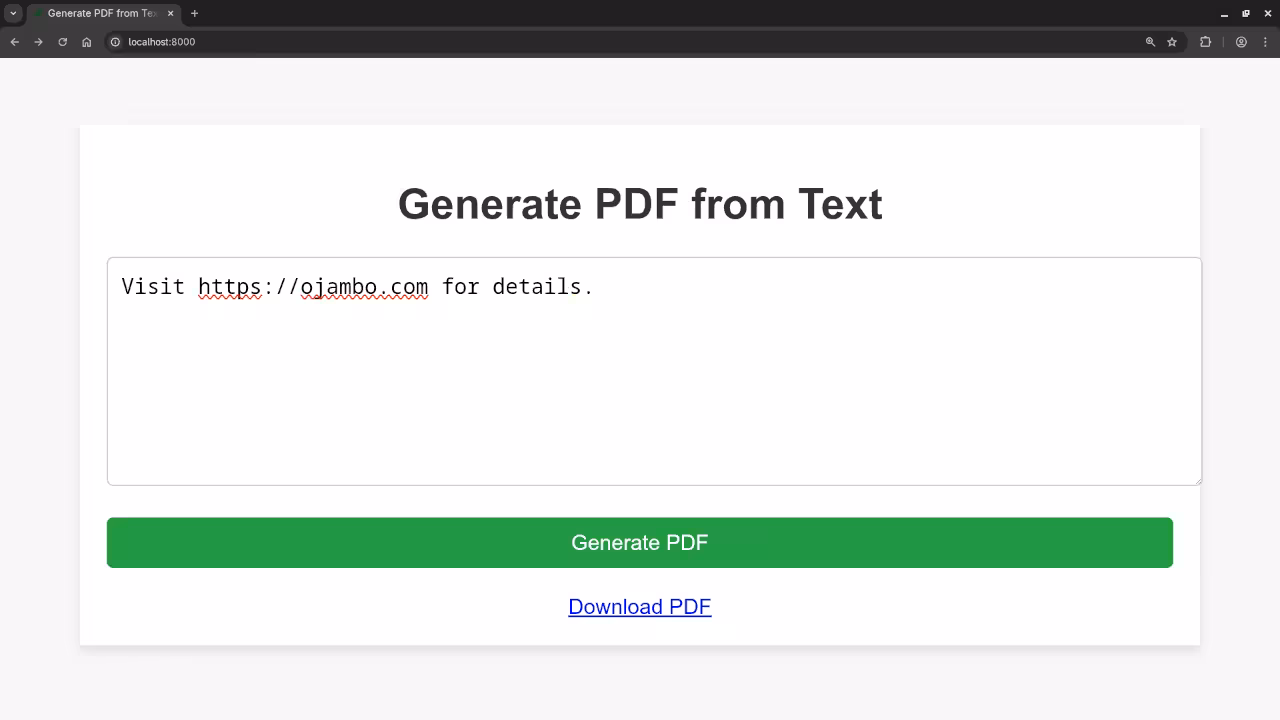The width and height of the screenshot is (1280, 720).
Task: Bookmark this page with the star icon
Action: click(x=1171, y=42)
